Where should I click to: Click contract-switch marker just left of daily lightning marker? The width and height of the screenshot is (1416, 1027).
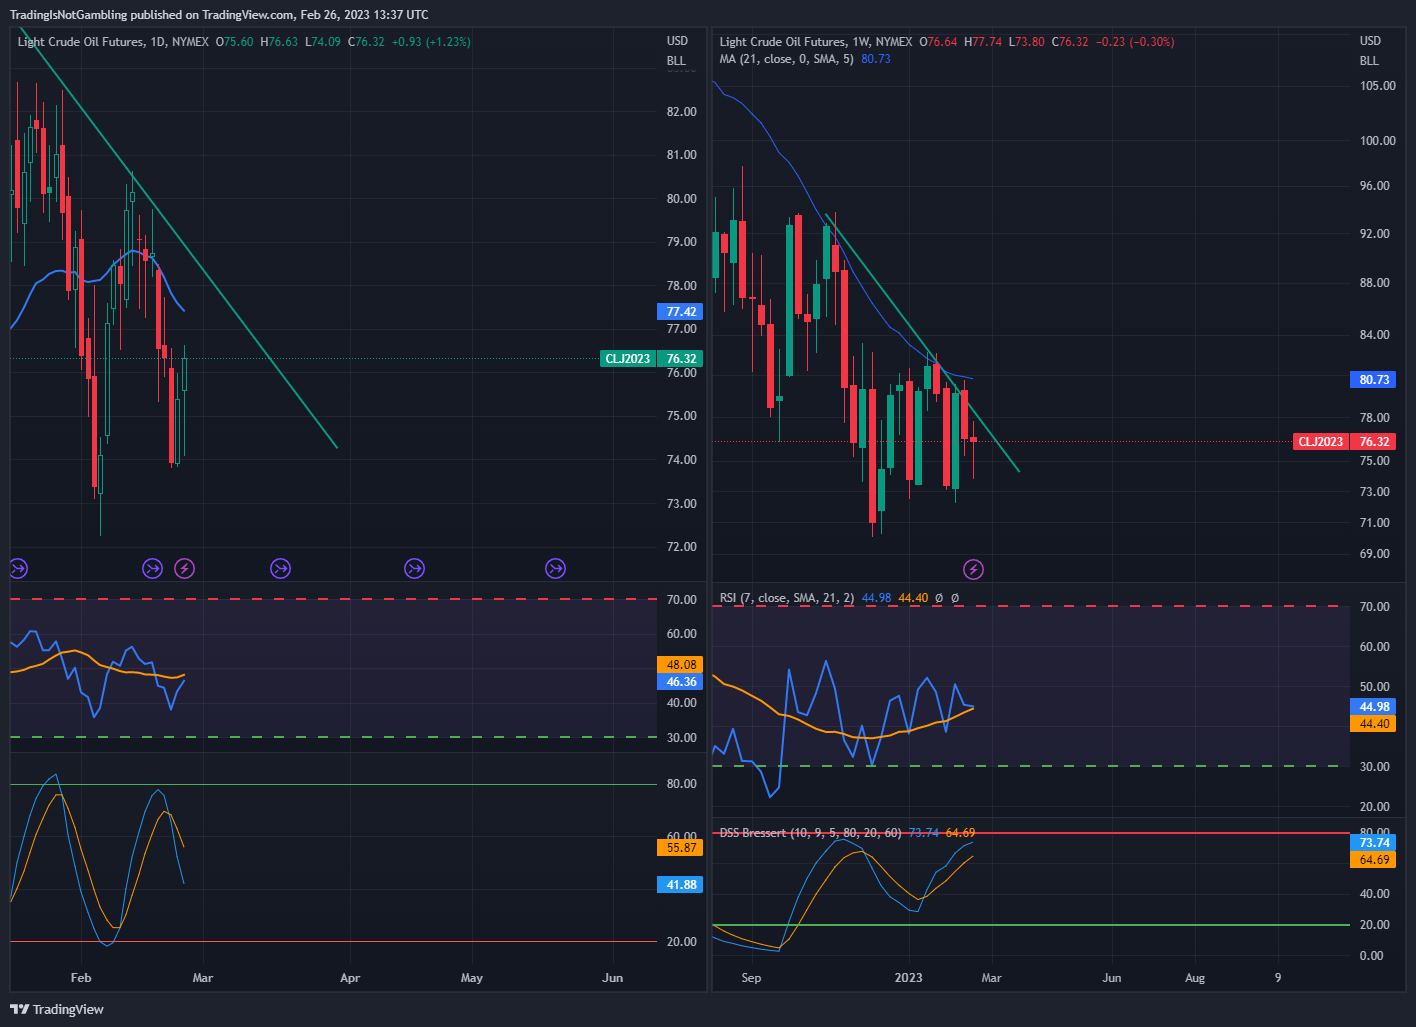(x=152, y=569)
